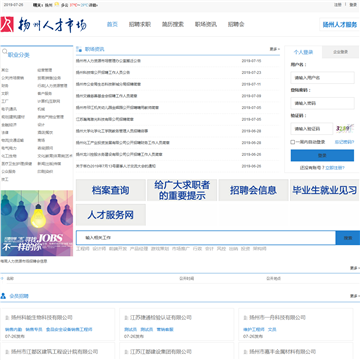
Task: Click the weather cloud icon in top bar
Action: (x=57, y=5)
